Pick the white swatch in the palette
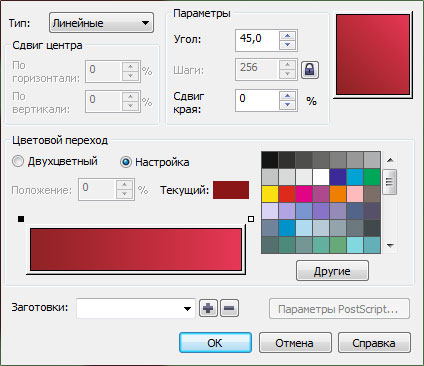424x366 pixels. pos(321,177)
